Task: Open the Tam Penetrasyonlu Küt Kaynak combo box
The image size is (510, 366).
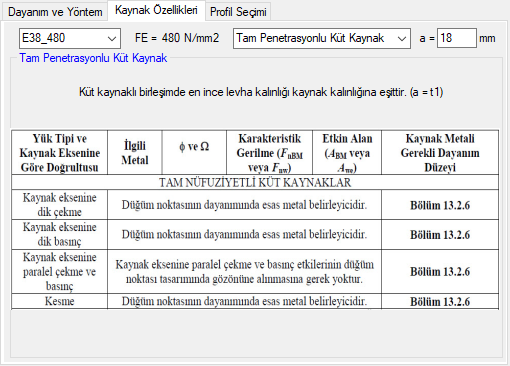Action: (x=322, y=38)
